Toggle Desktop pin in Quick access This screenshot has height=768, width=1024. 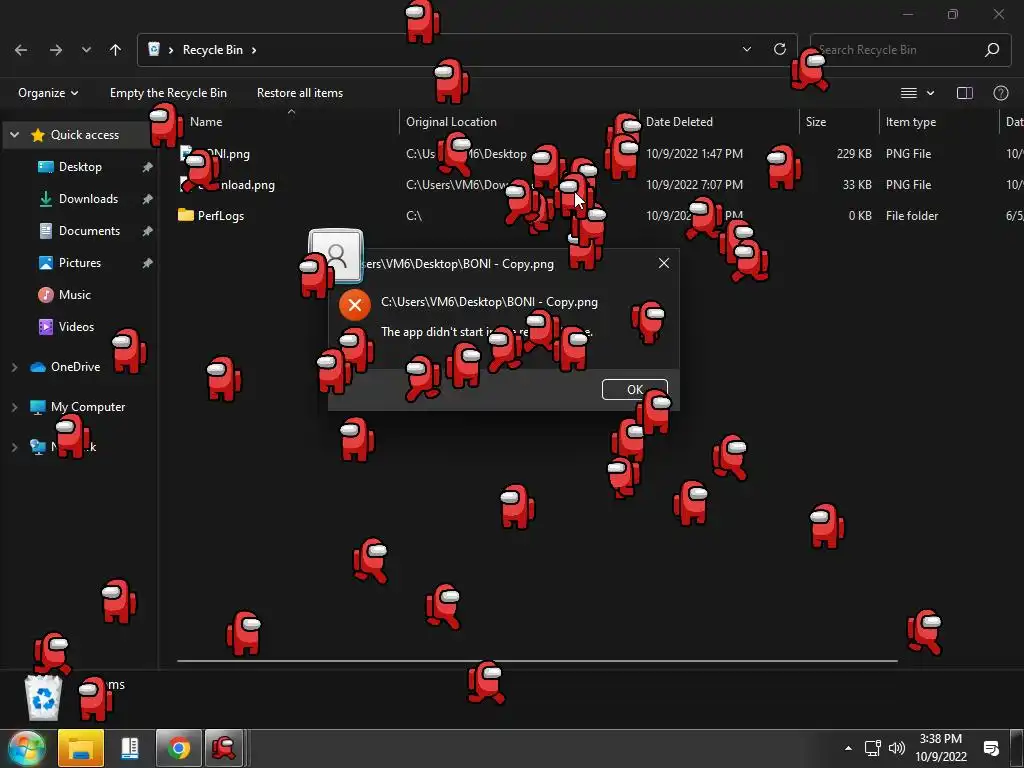[x=148, y=167]
